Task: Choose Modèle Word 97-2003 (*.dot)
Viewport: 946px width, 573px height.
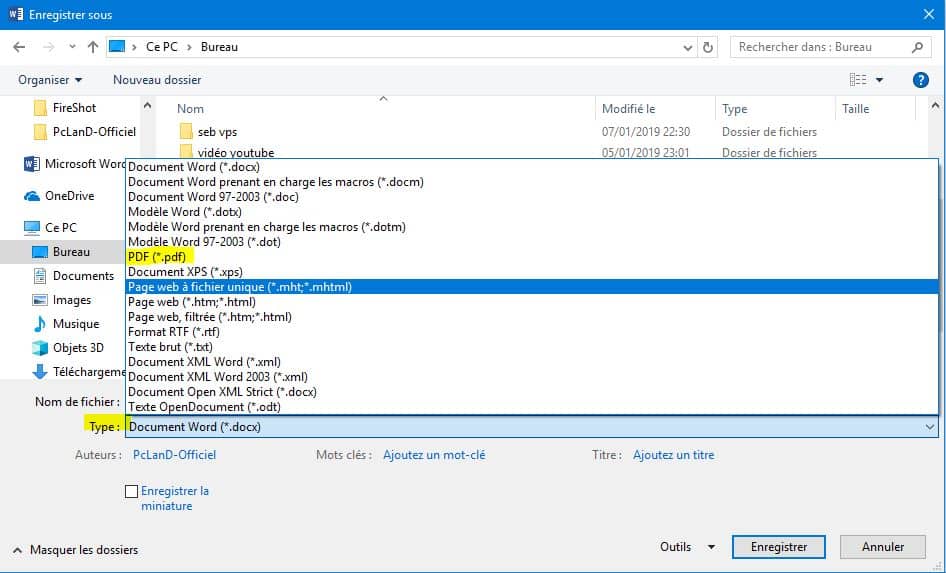Action: [x=532, y=242]
